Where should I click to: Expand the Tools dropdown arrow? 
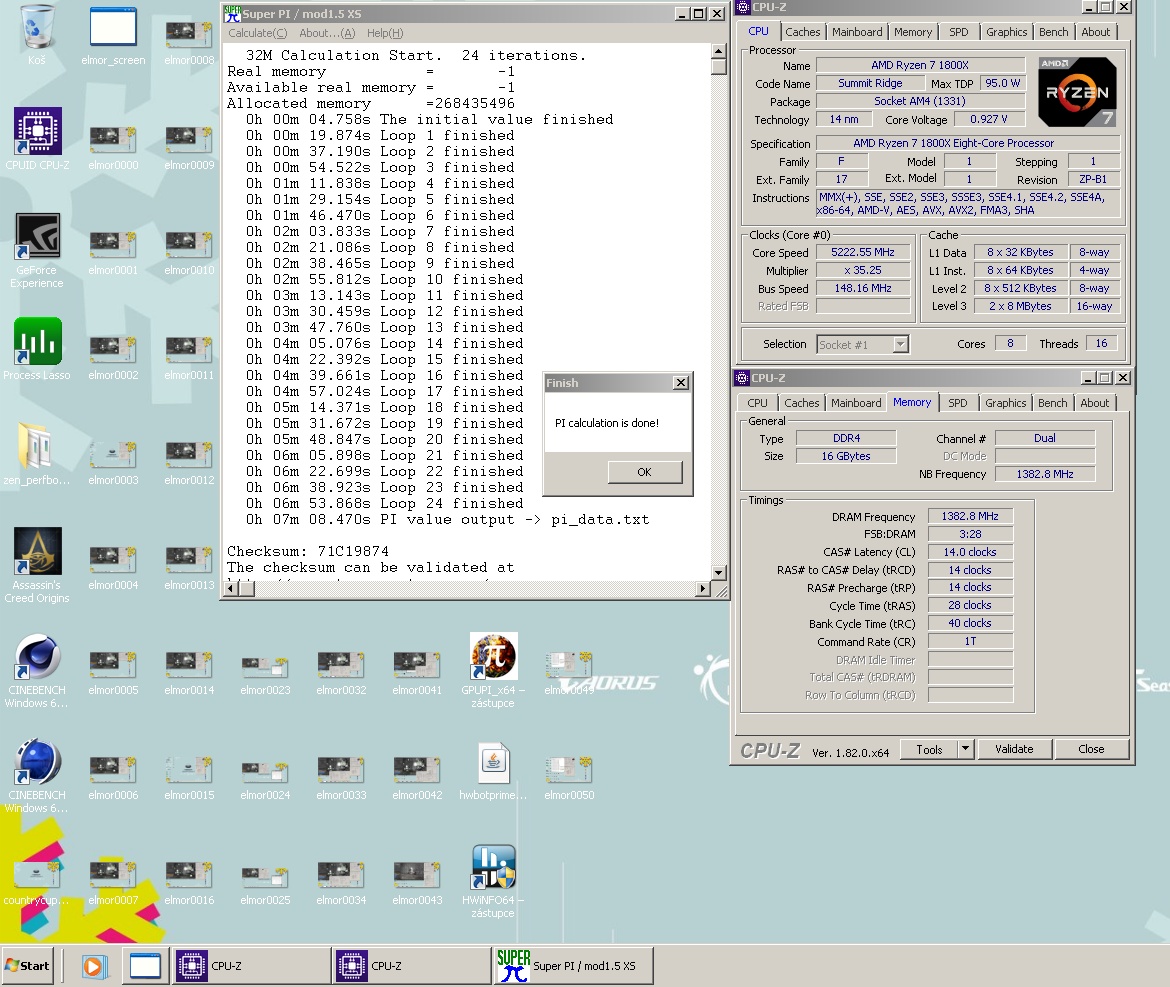(966, 748)
